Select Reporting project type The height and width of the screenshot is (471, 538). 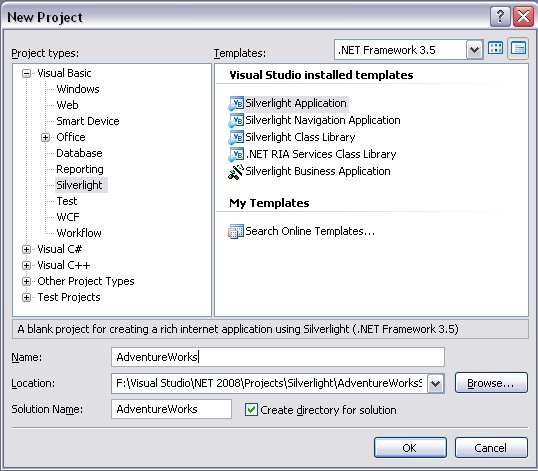(x=80, y=169)
